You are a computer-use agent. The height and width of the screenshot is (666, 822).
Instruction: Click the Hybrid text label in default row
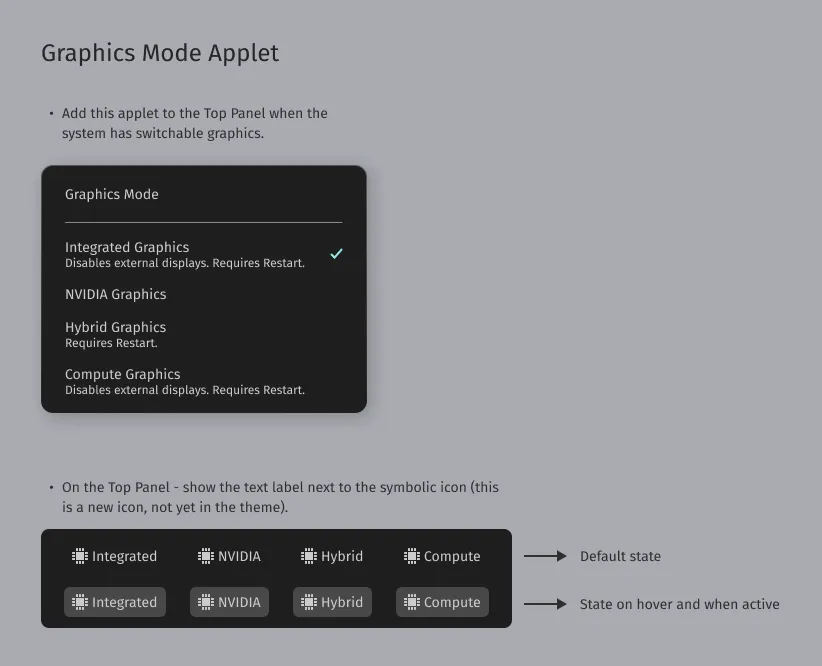pyautogui.click(x=342, y=556)
